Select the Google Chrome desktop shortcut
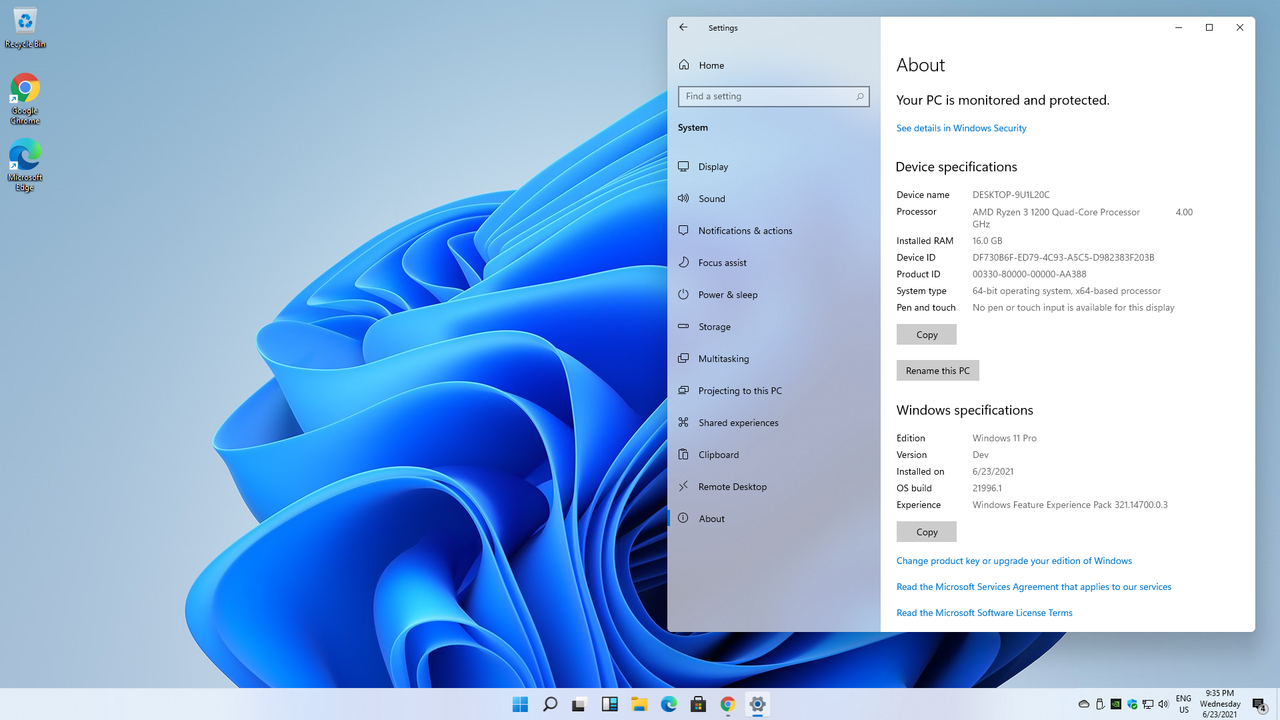Image resolution: width=1280 pixels, height=720 pixels. [25, 99]
